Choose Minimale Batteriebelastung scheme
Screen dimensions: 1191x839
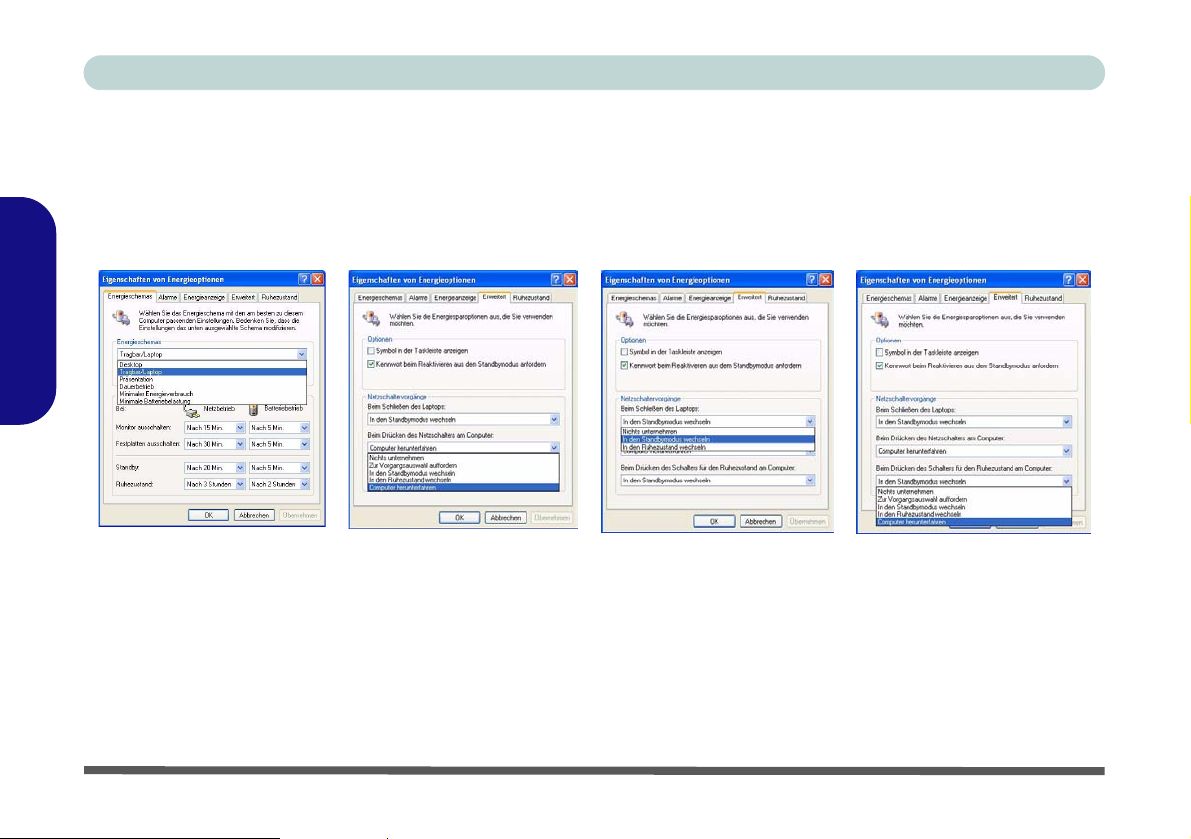(212, 401)
